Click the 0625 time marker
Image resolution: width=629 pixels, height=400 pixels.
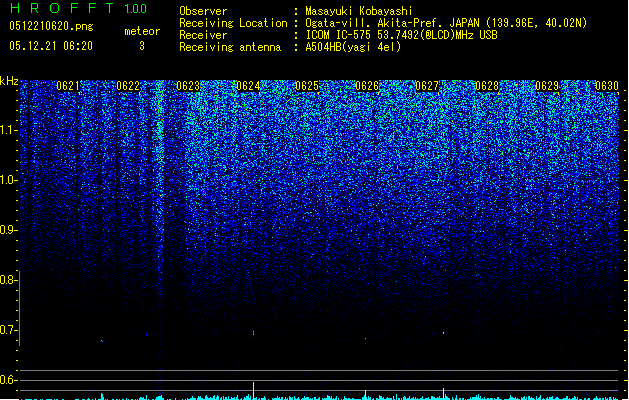coord(307,86)
